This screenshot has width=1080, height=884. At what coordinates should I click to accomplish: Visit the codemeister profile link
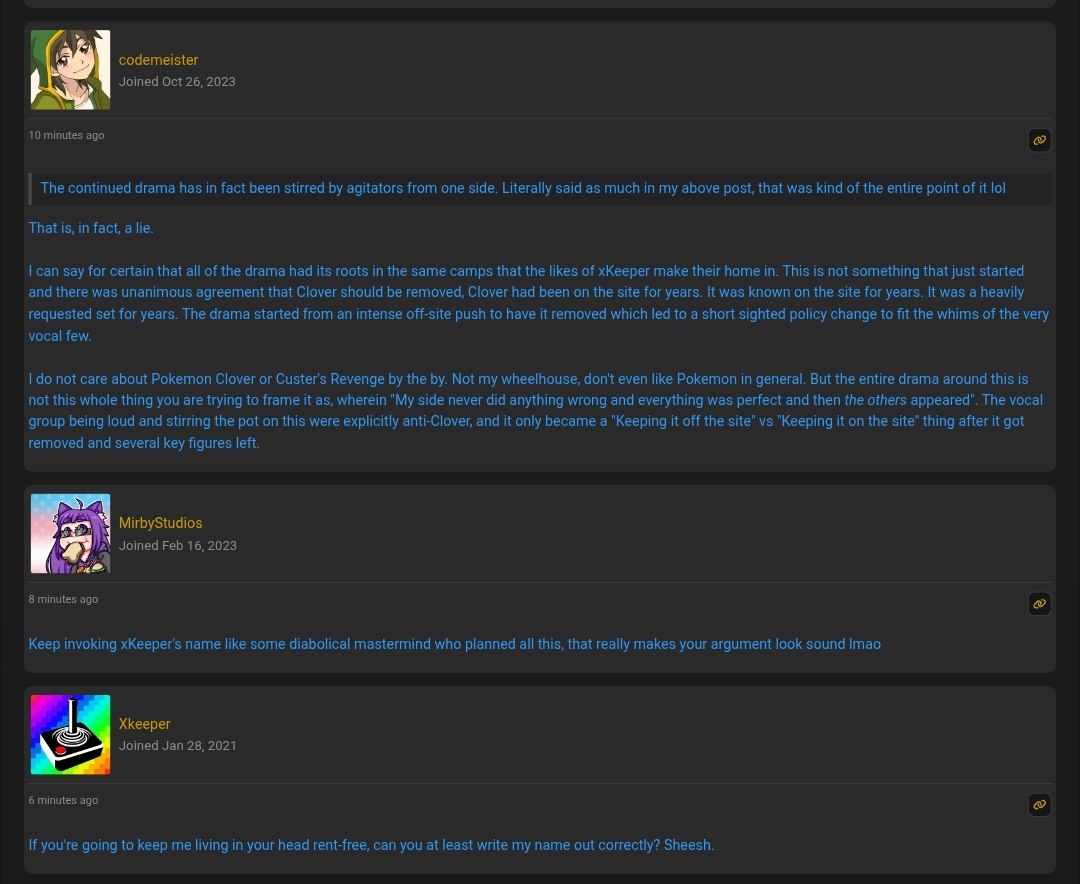point(158,60)
